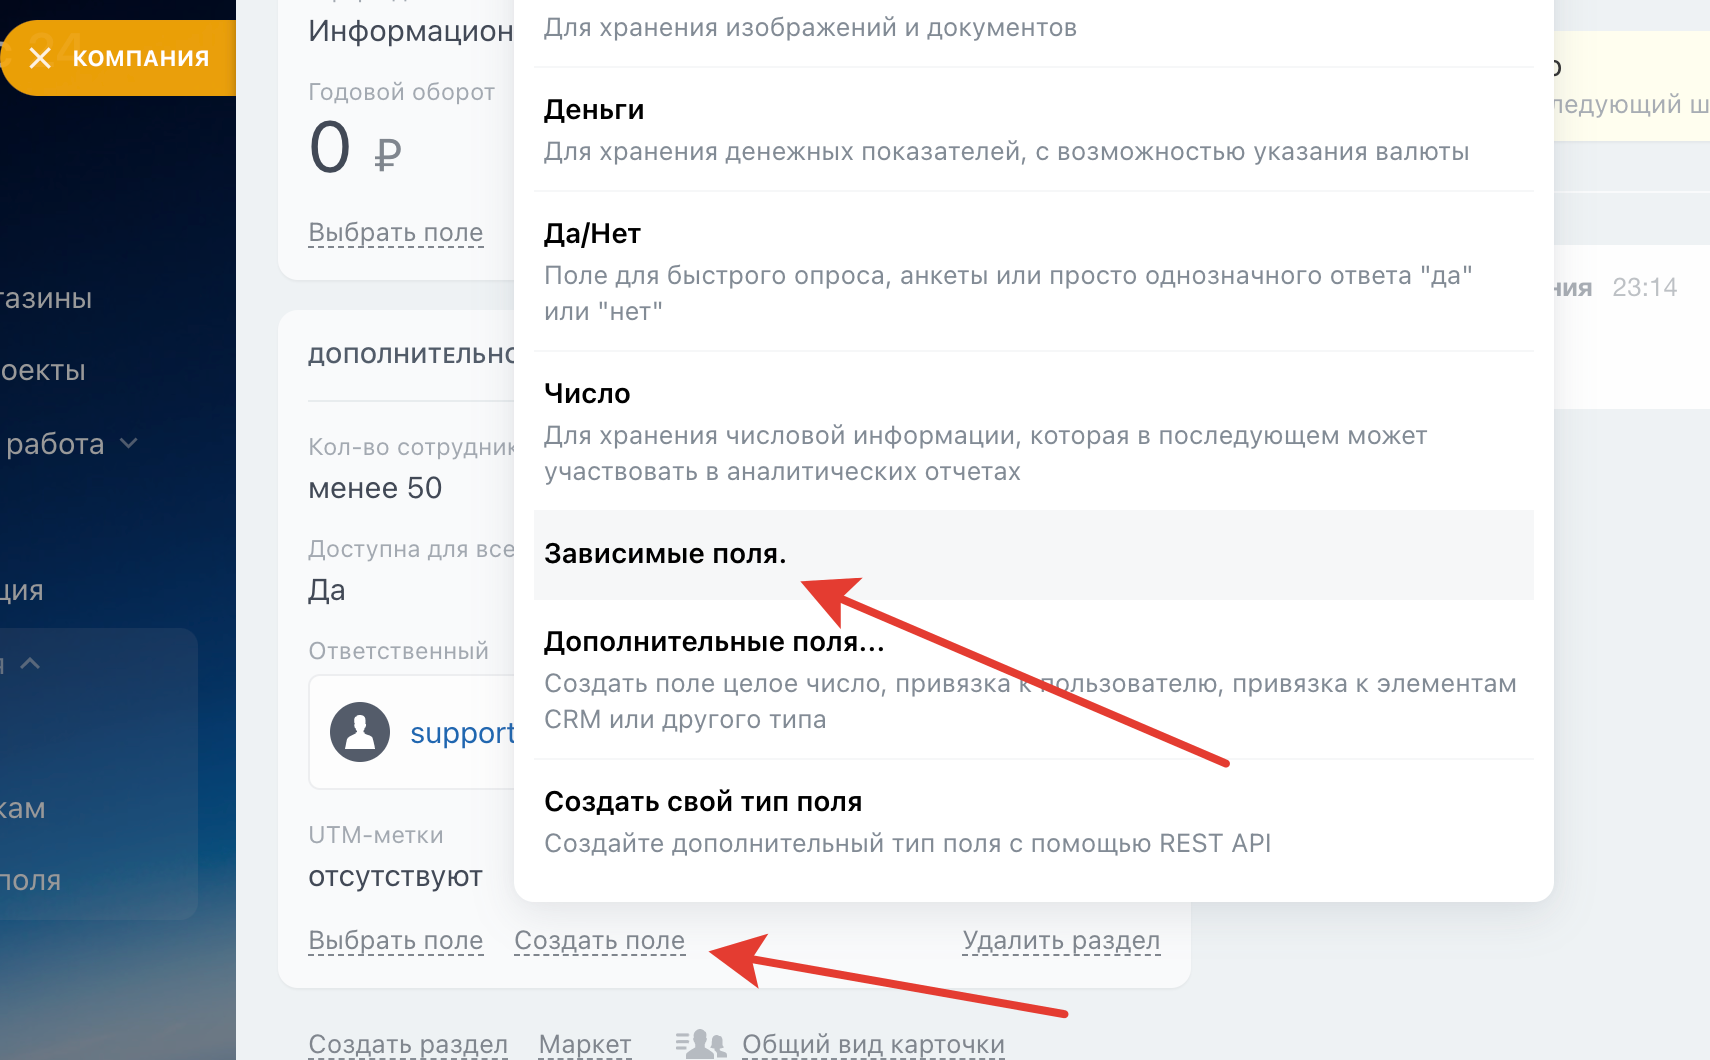Click the card view people icon
Screen dimensions: 1710x1060
tap(700, 1044)
